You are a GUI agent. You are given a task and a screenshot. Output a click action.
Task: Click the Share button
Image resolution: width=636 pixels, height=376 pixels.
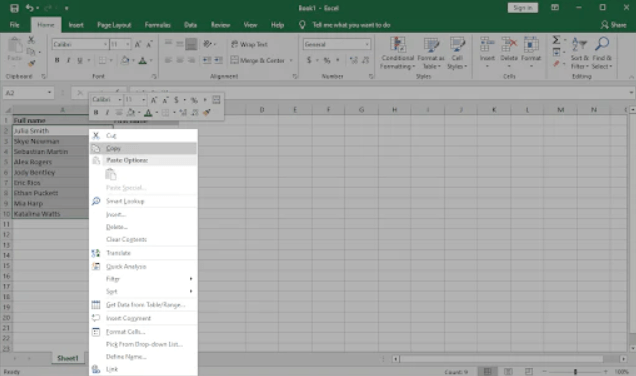(x=613, y=25)
